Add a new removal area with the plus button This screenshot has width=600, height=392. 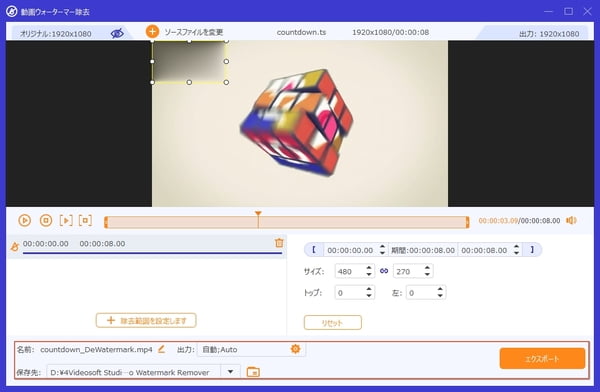[x=146, y=320]
